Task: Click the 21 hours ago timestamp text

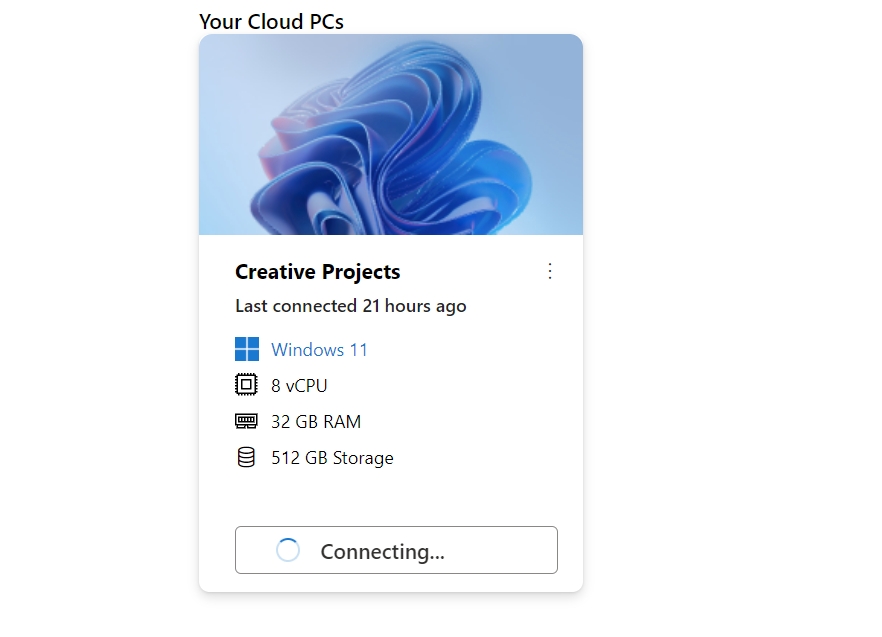Action: click(414, 306)
